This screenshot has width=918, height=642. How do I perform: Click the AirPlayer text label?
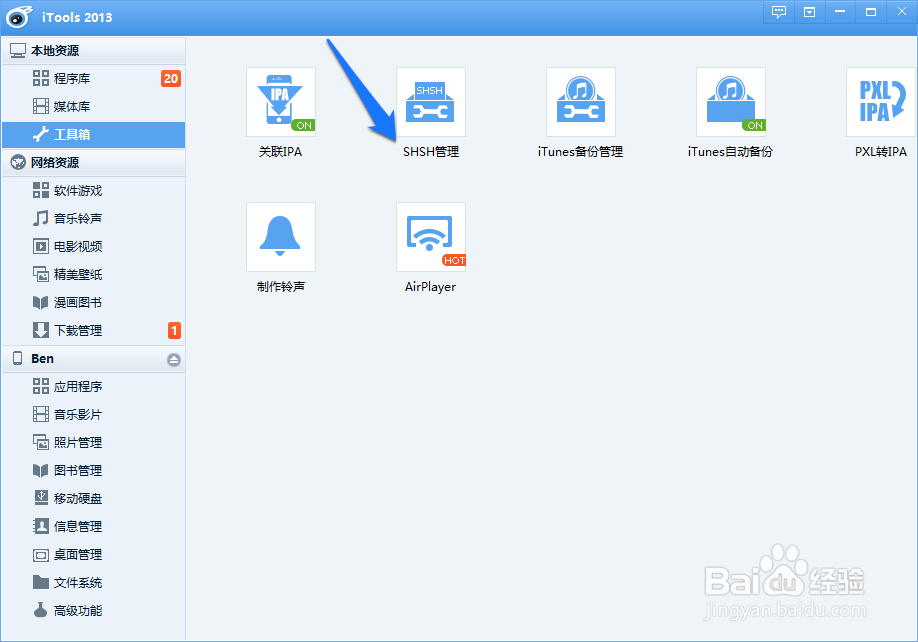coord(430,287)
